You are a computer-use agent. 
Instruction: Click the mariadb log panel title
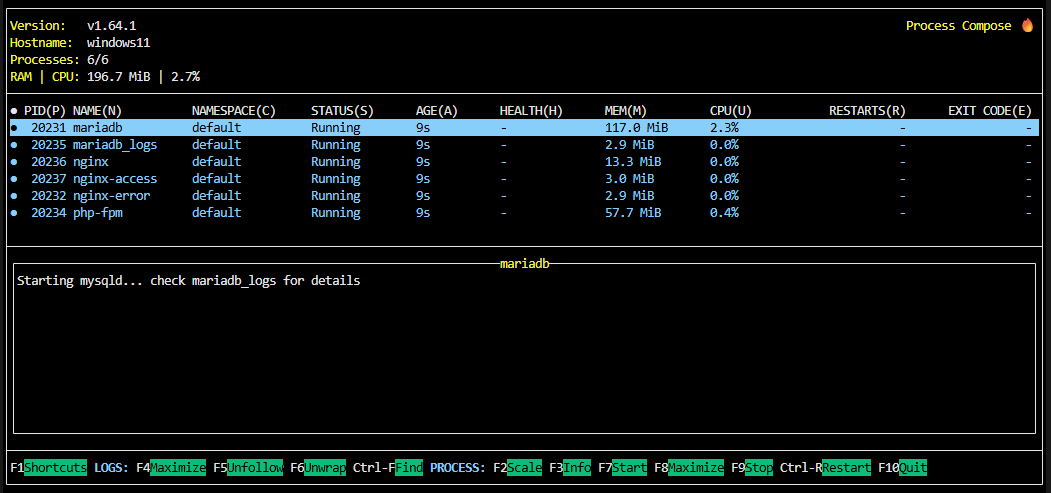coord(525,264)
